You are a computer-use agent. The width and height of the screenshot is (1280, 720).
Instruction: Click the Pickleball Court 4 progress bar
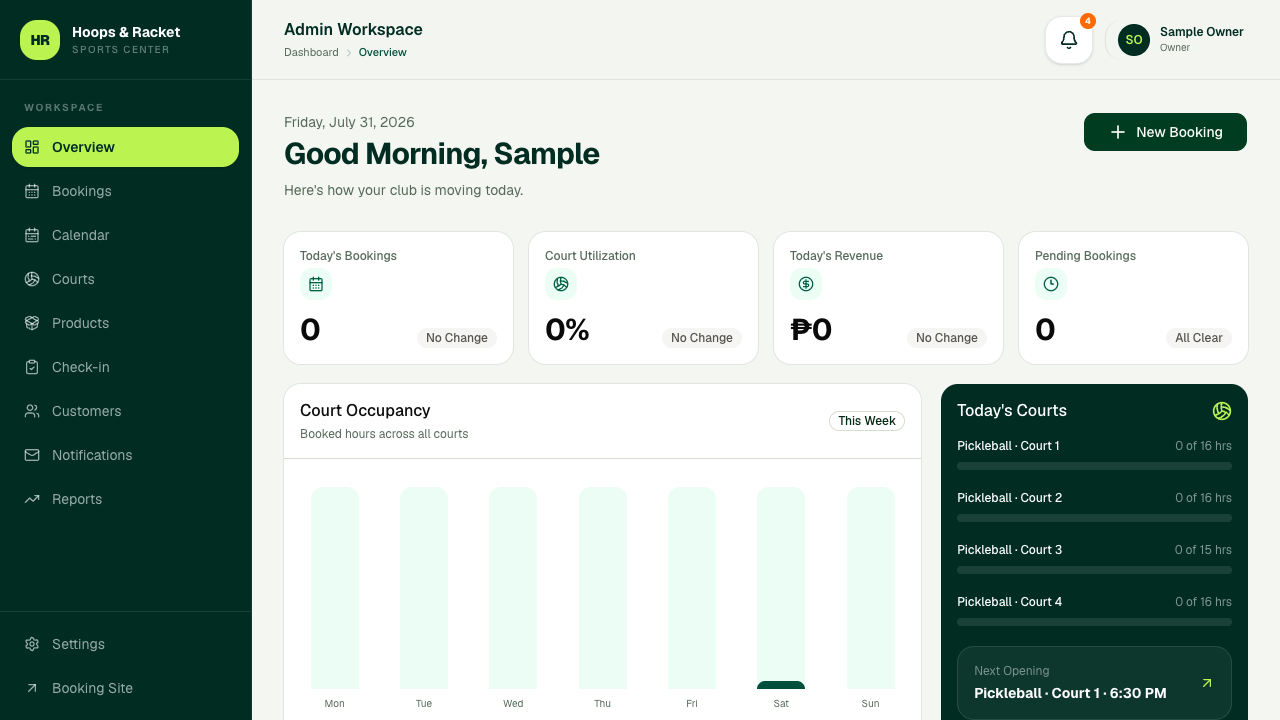click(1094, 622)
